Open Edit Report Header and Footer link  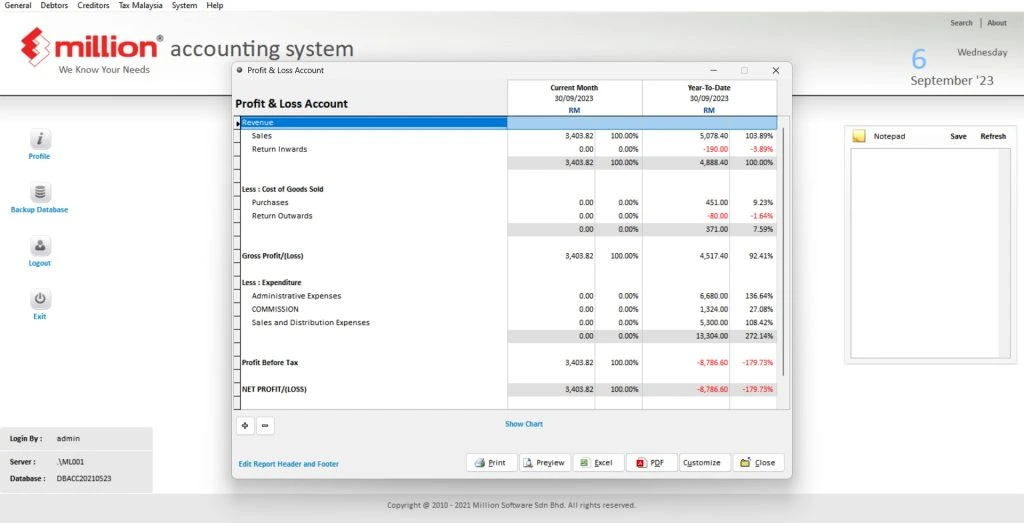[x=288, y=464]
